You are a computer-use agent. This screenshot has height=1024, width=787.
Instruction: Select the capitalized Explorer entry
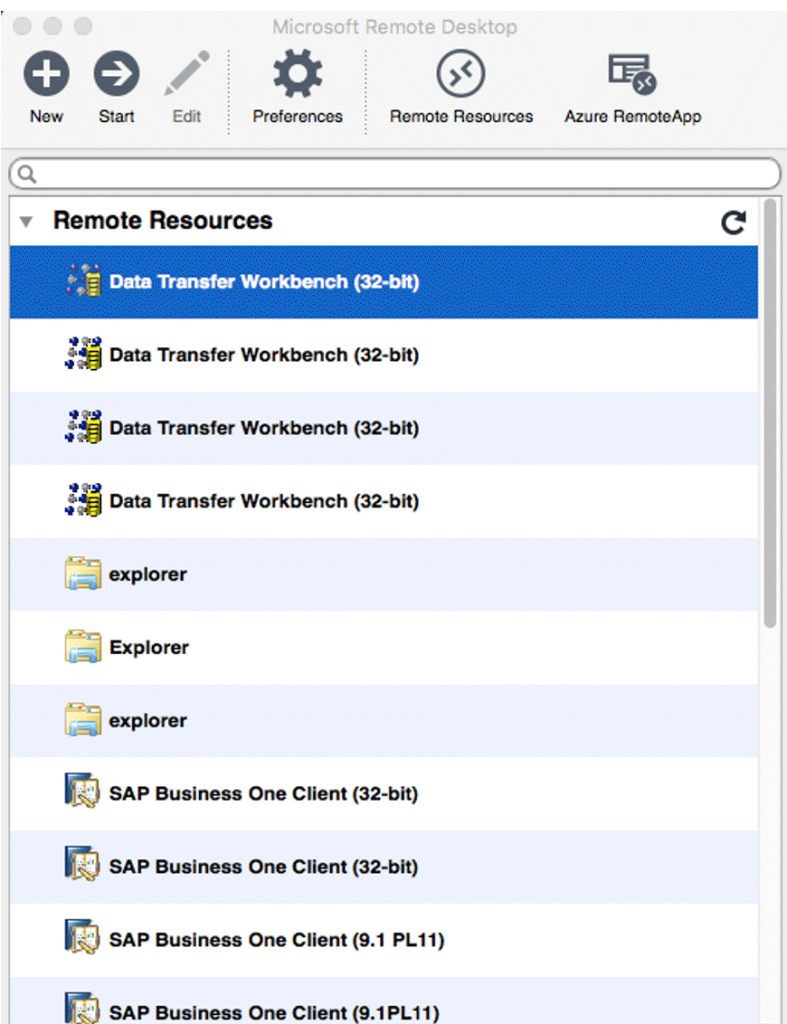(x=384, y=648)
